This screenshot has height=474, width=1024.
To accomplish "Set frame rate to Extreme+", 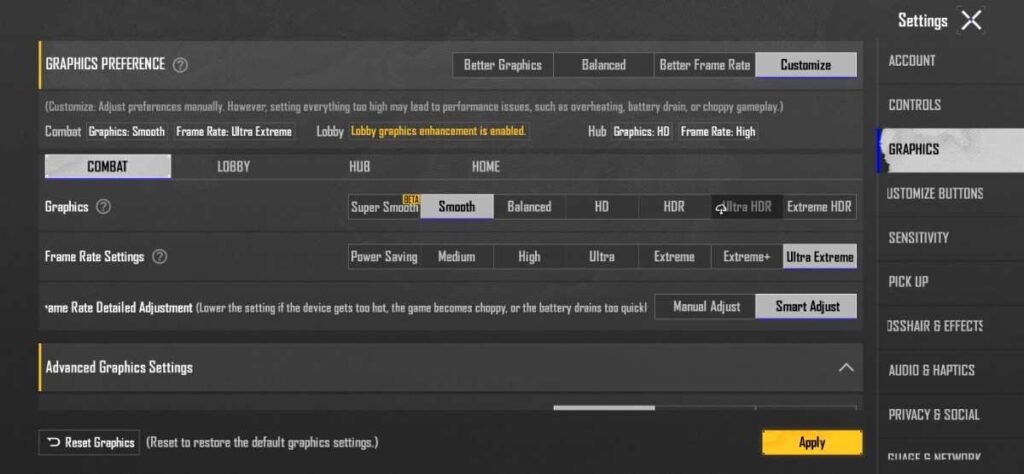I will pos(746,257).
